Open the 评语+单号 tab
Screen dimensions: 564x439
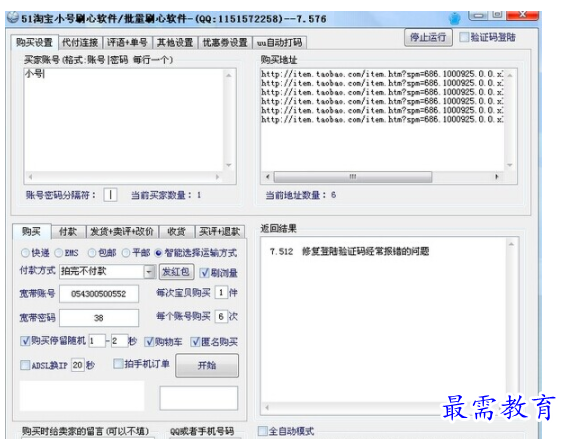click(x=127, y=43)
